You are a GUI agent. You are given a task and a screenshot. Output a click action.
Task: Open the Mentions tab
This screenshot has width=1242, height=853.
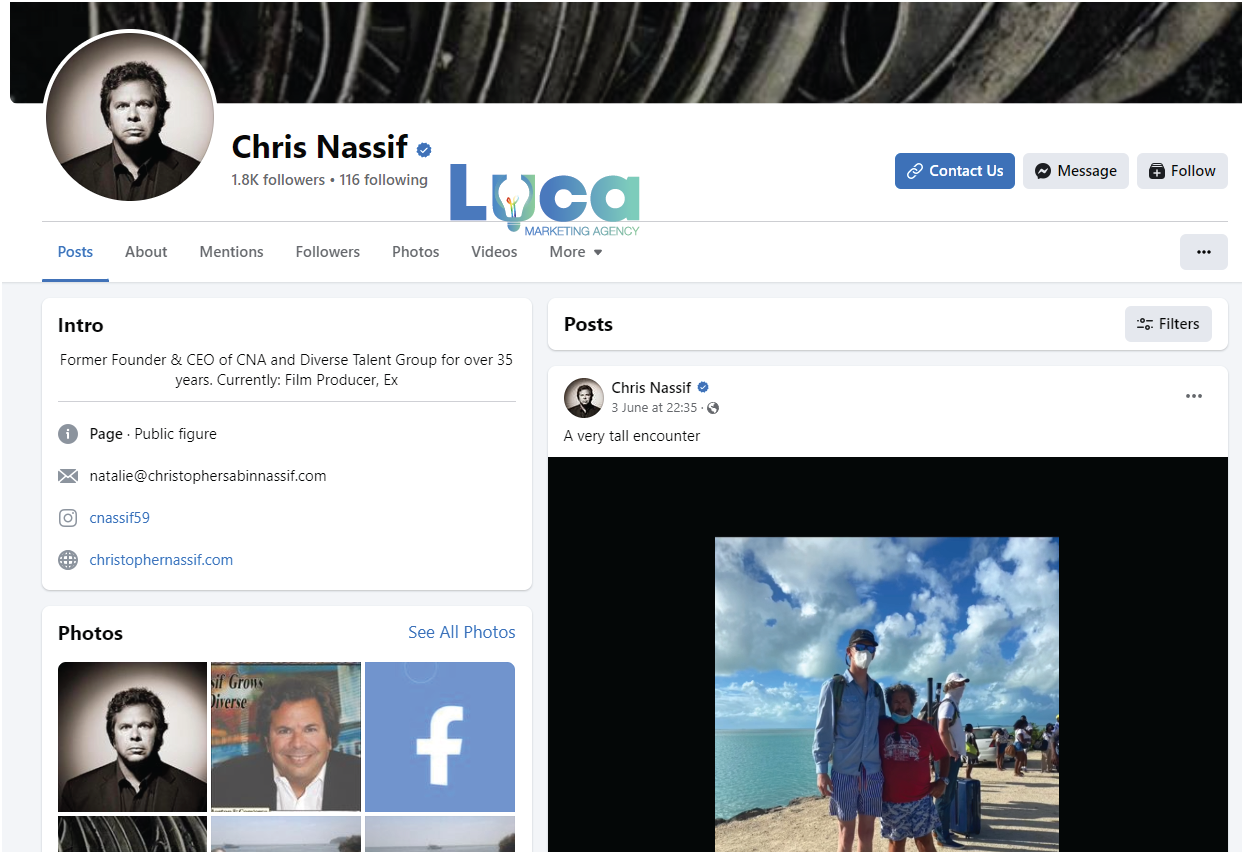coord(231,252)
